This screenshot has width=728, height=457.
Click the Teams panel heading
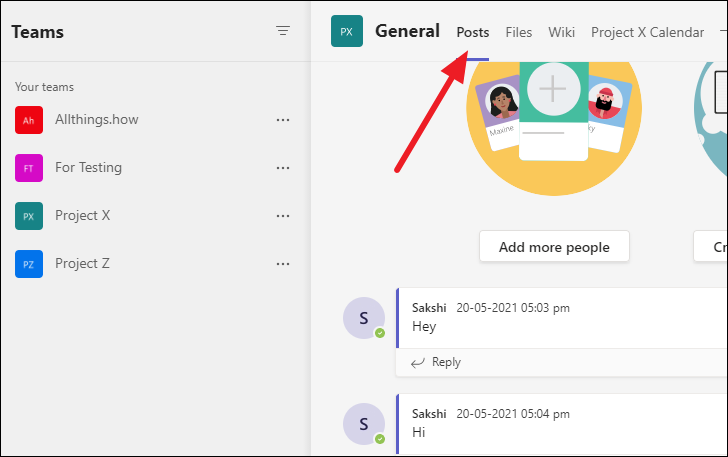(x=38, y=32)
